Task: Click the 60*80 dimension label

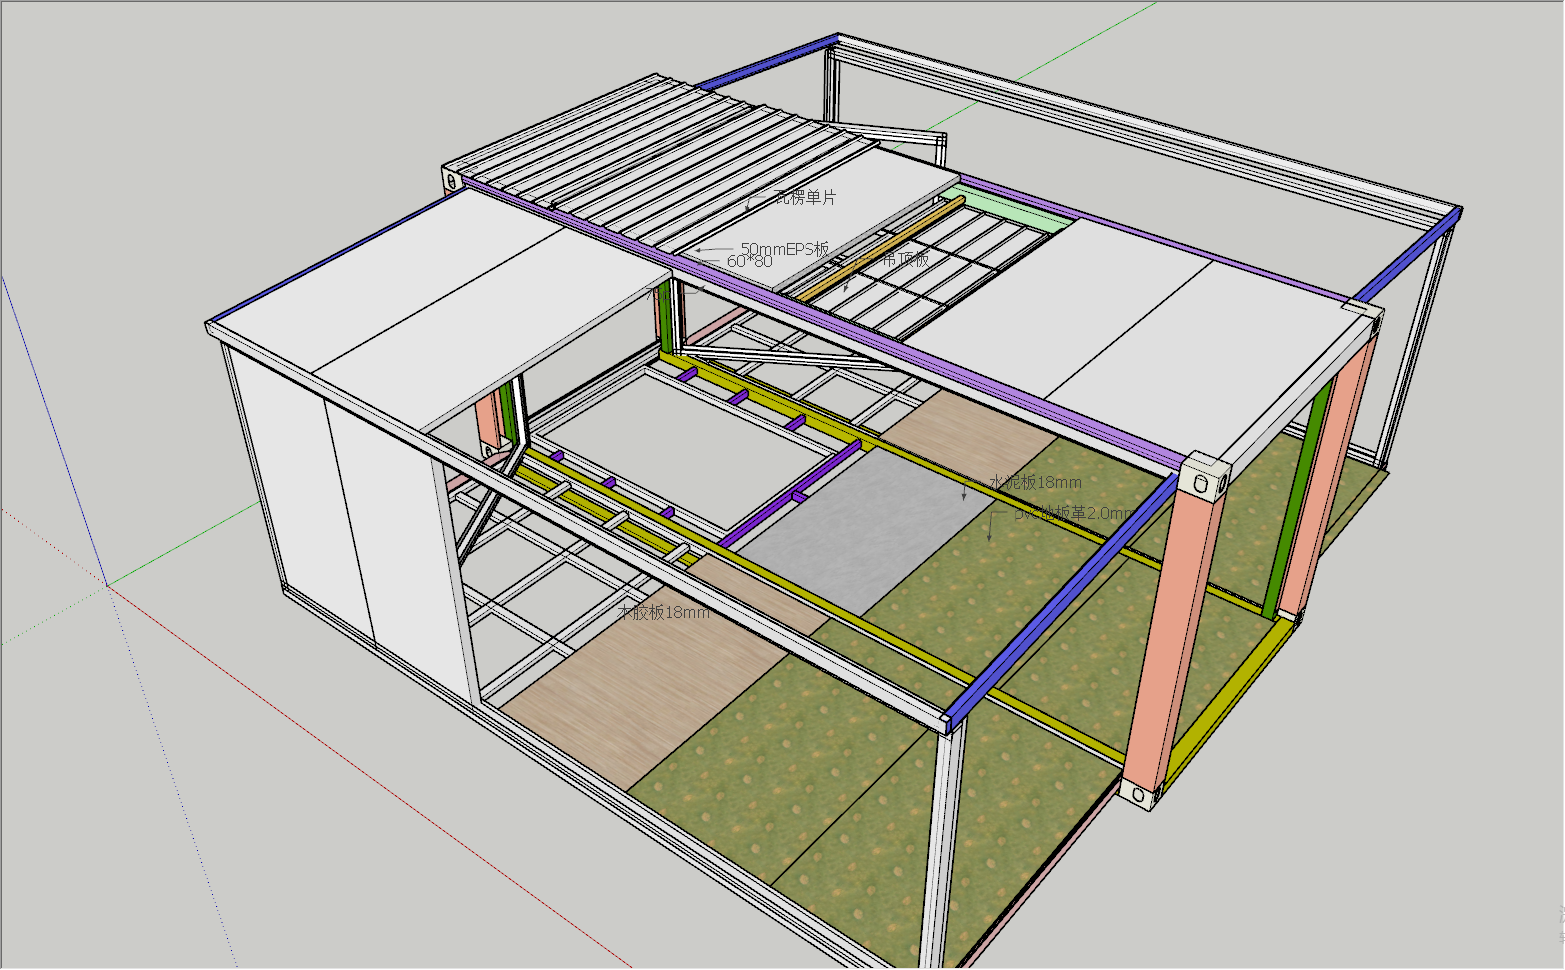Action: 749,262
